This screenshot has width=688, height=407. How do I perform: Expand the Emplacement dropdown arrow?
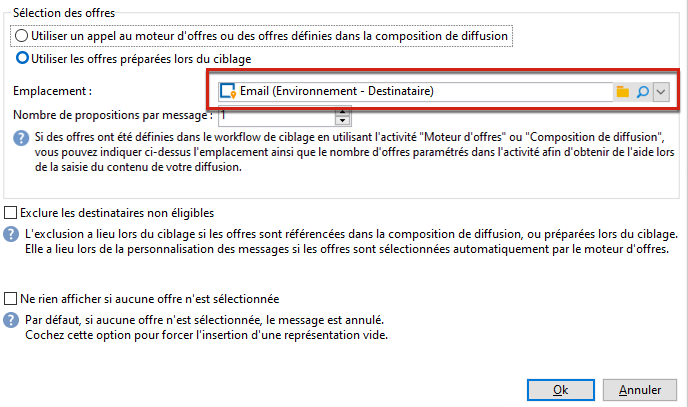coord(661,92)
